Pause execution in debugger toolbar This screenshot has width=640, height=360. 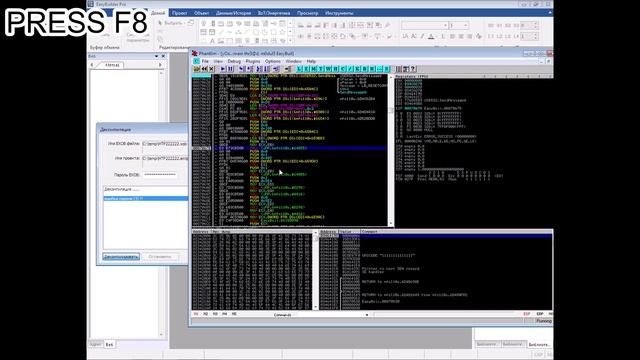click(x=230, y=69)
